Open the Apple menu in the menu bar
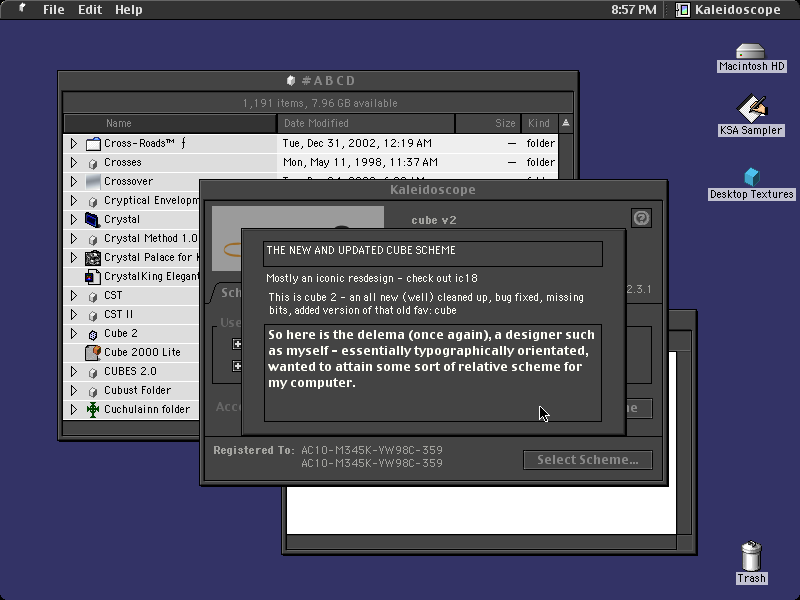800x600 pixels. coord(22,9)
